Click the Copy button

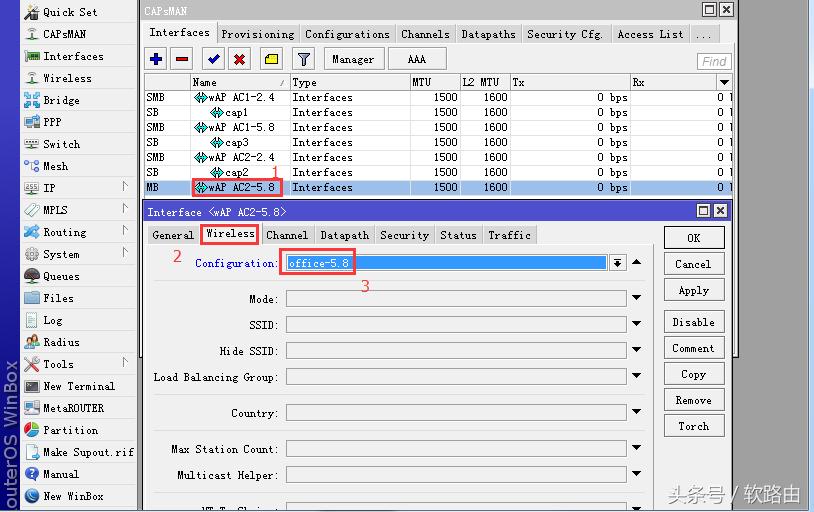coord(694,374)
